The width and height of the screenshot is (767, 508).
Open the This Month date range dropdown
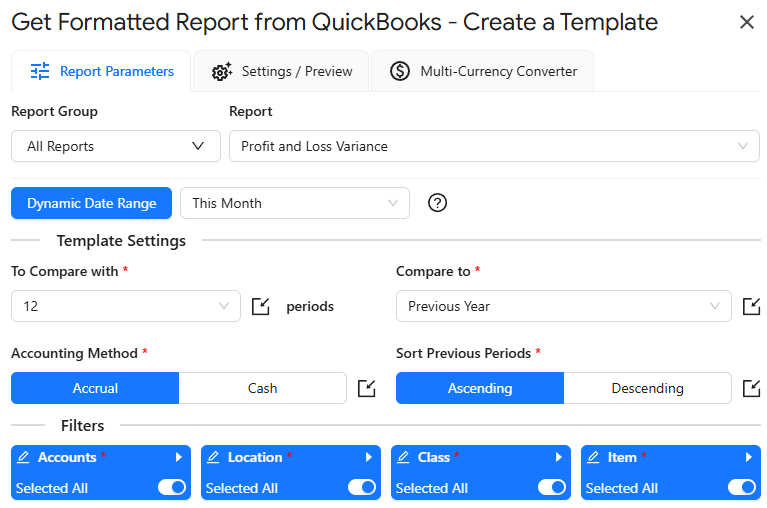click(295, 203)
